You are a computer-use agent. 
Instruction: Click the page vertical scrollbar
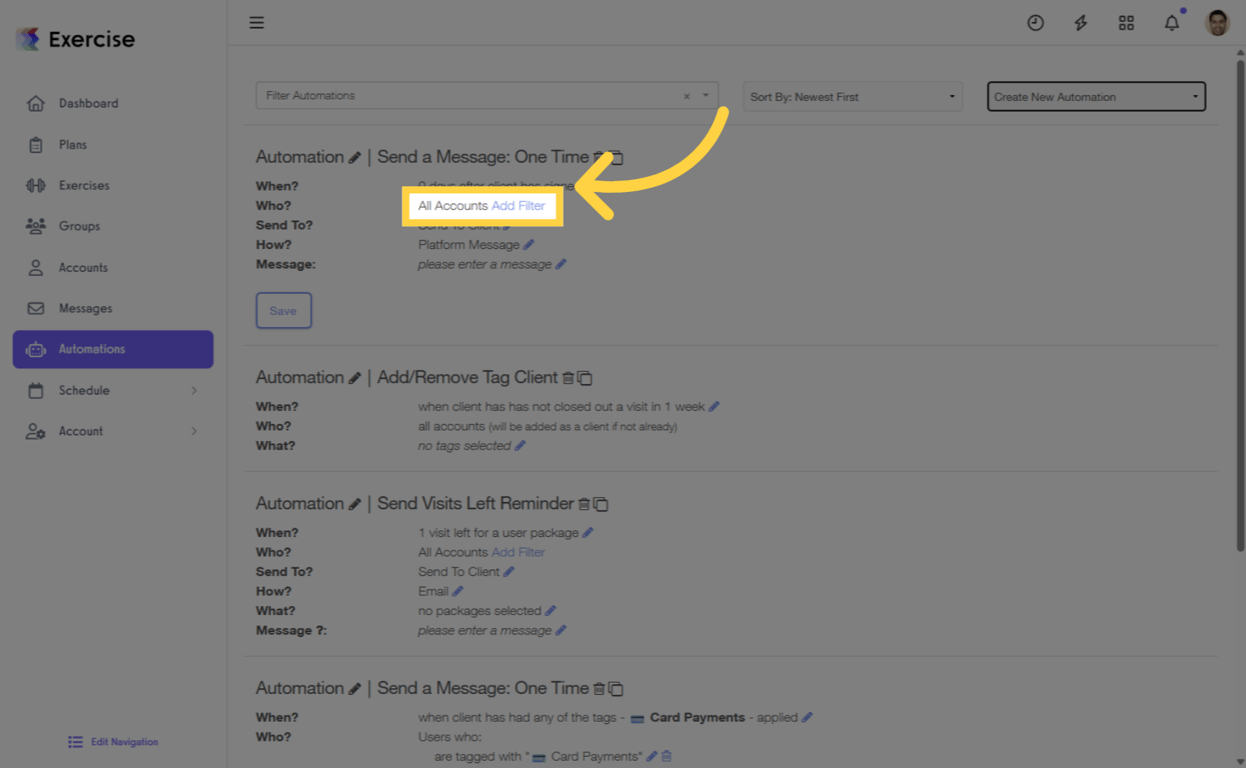click(x=1240, y=305)
